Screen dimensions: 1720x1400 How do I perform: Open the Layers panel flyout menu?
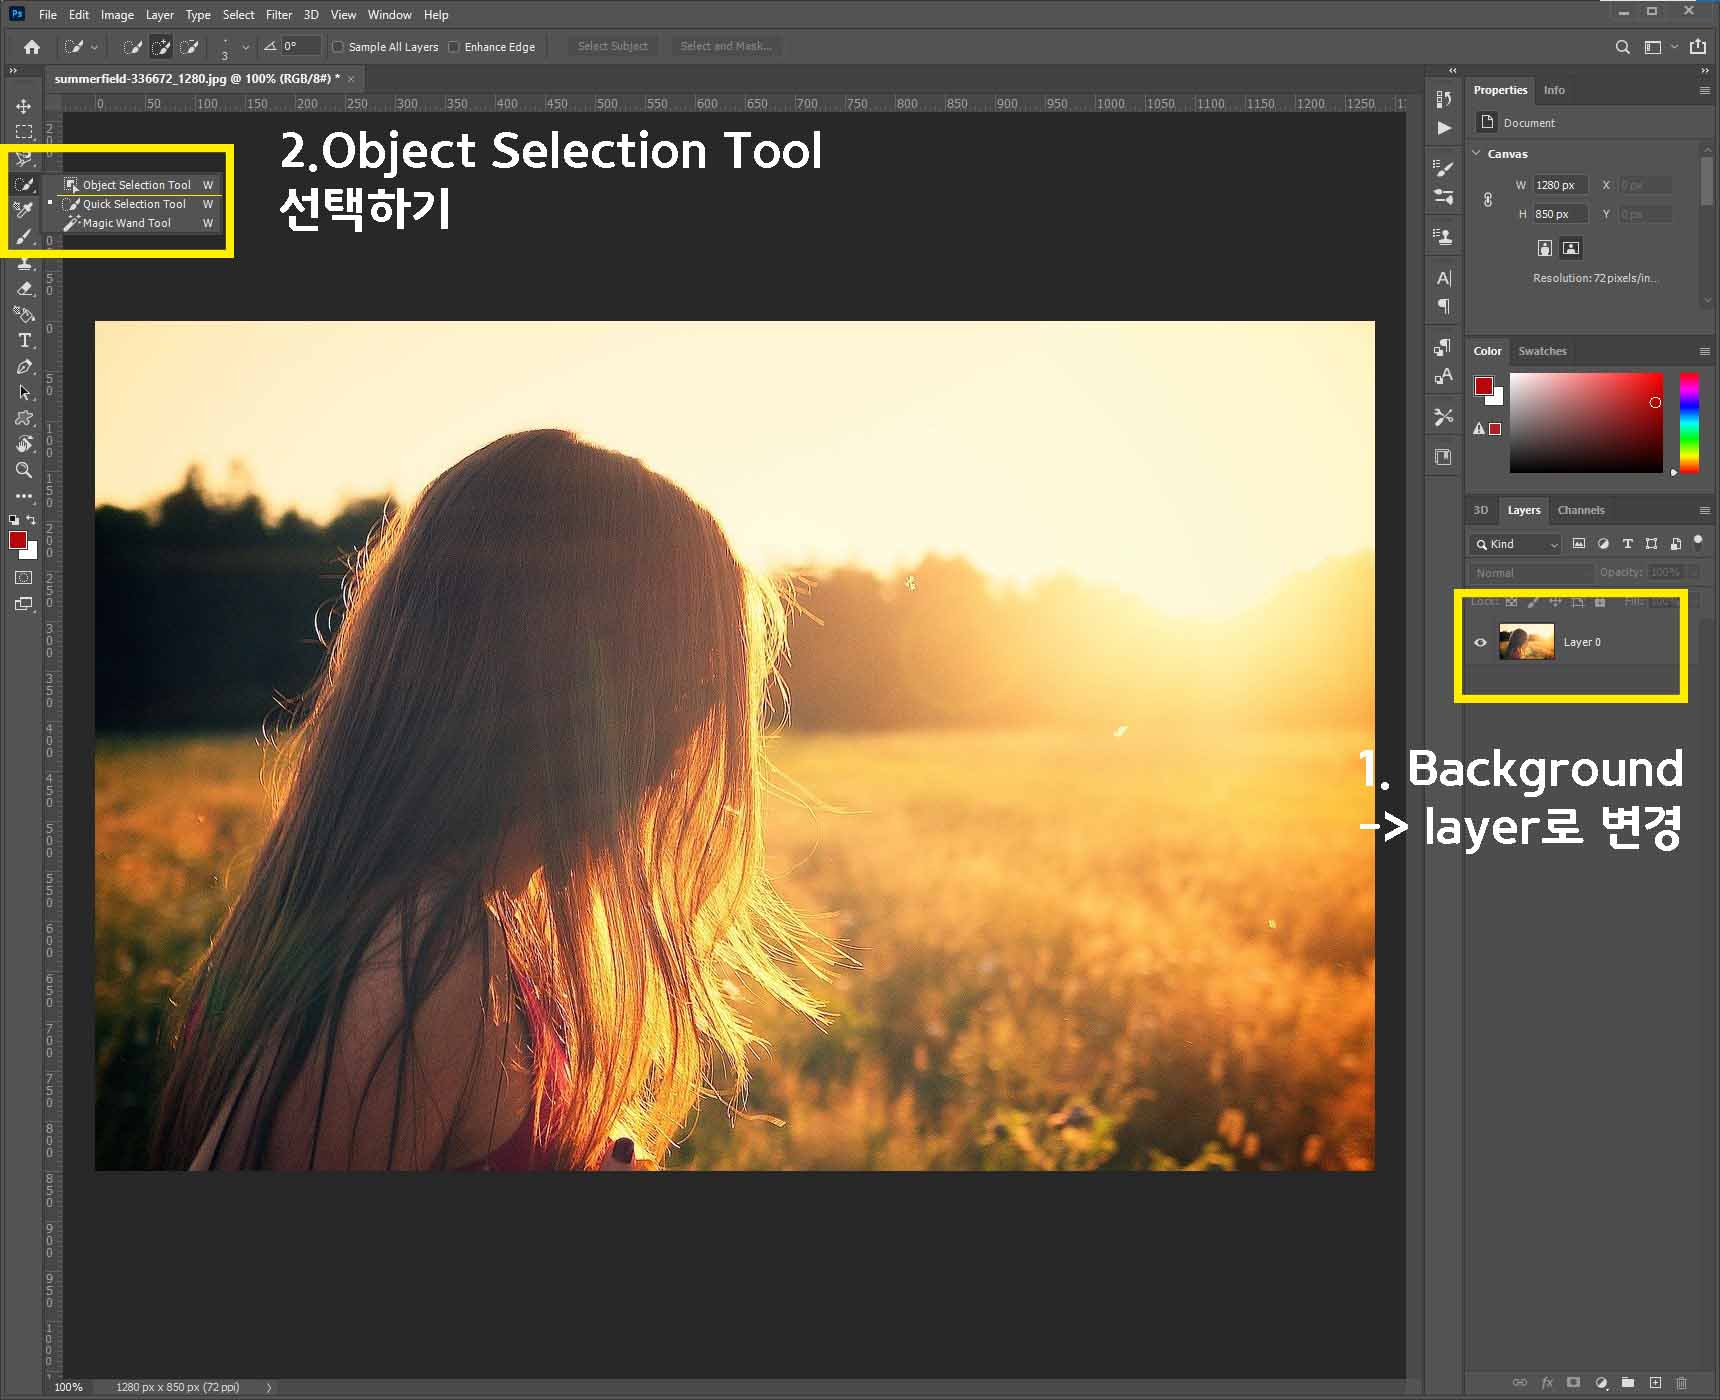click(x=1705, y=510)
